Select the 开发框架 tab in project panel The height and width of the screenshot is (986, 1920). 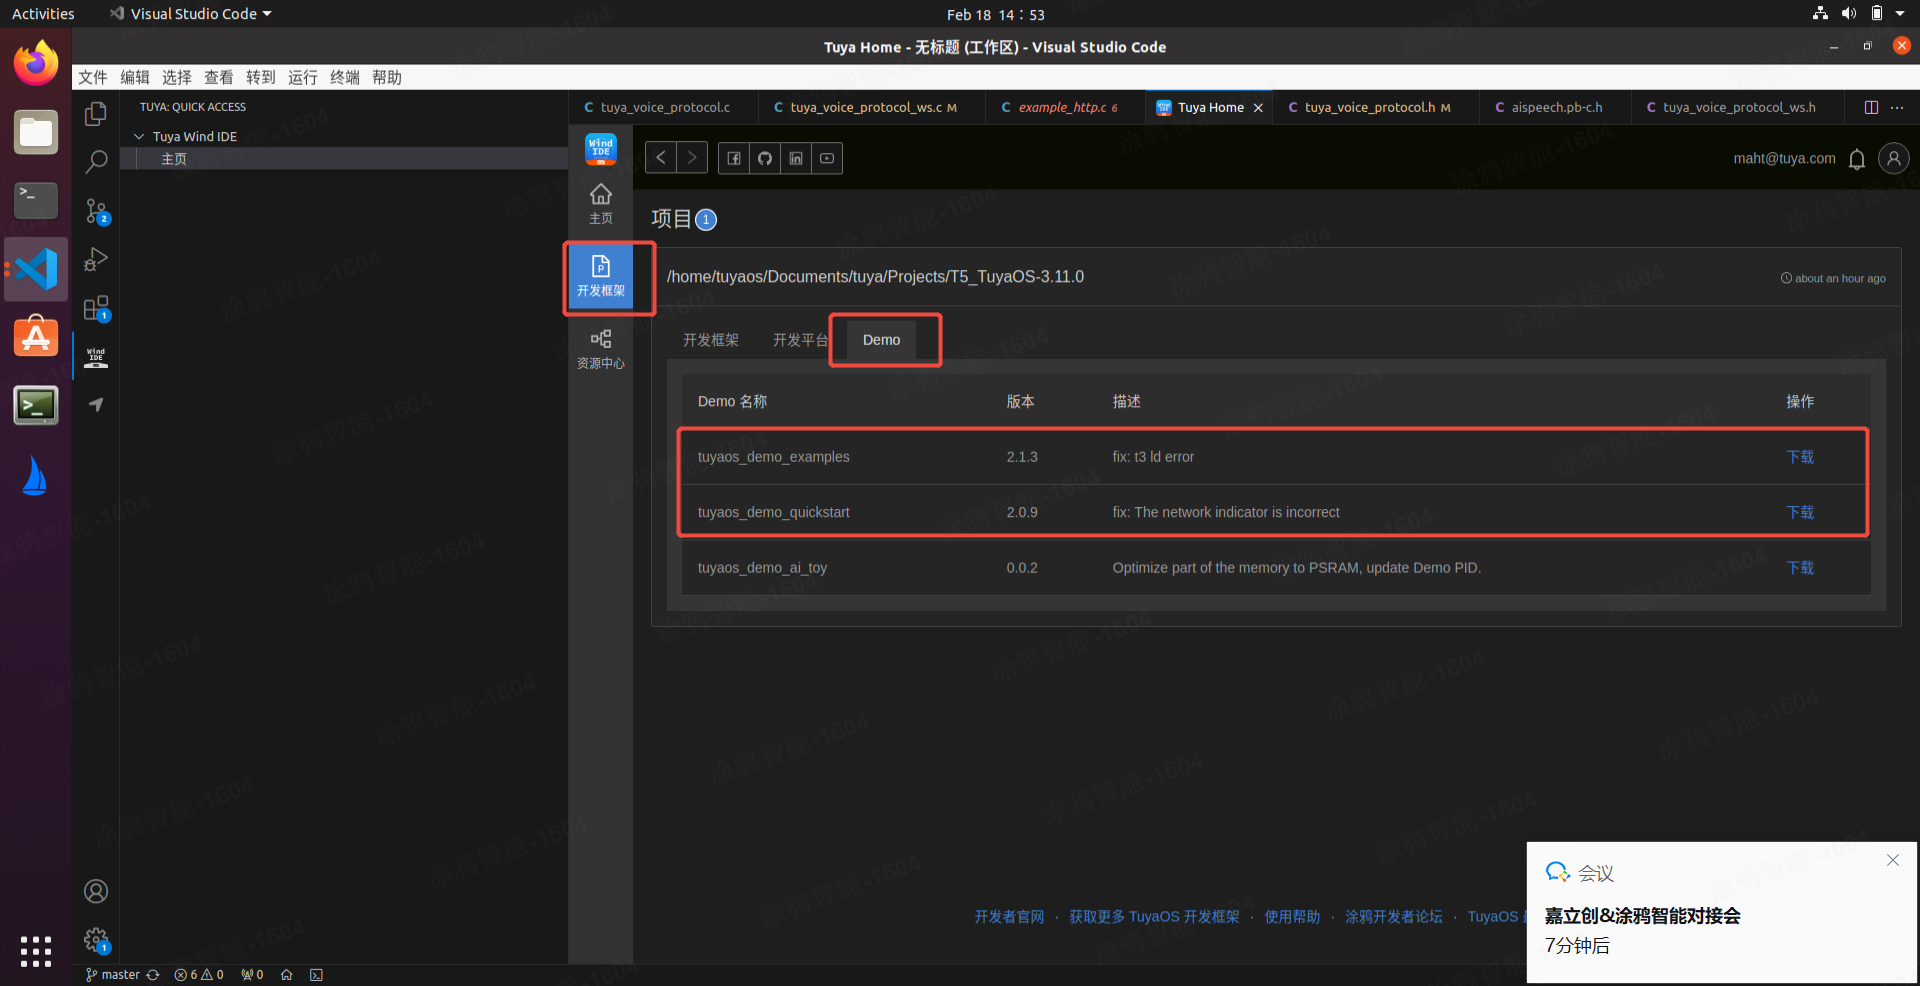[x=711, y=340]
